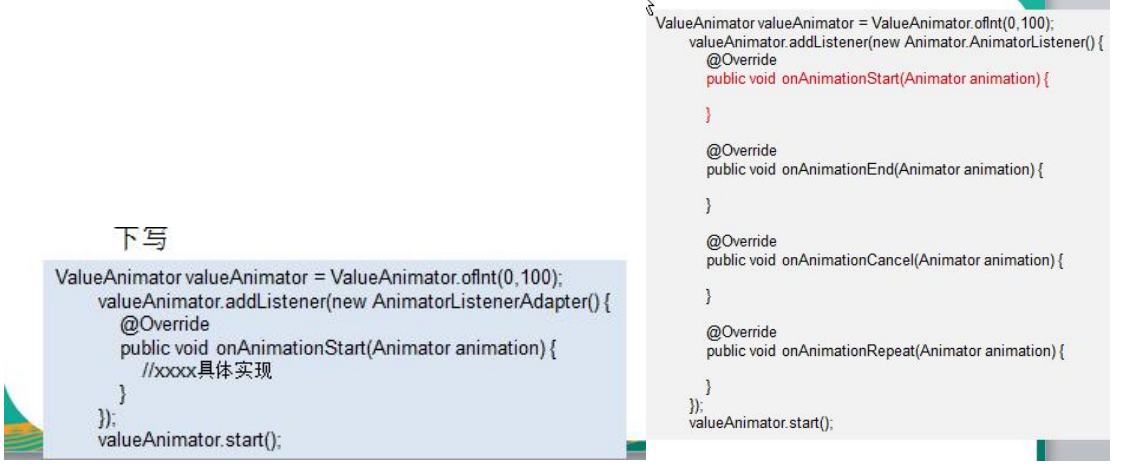Image resolution: width=1123 pixels, height=472 pixels.
Task: Select the onAnimationCancel method line
Action: (x=884, y=260)
